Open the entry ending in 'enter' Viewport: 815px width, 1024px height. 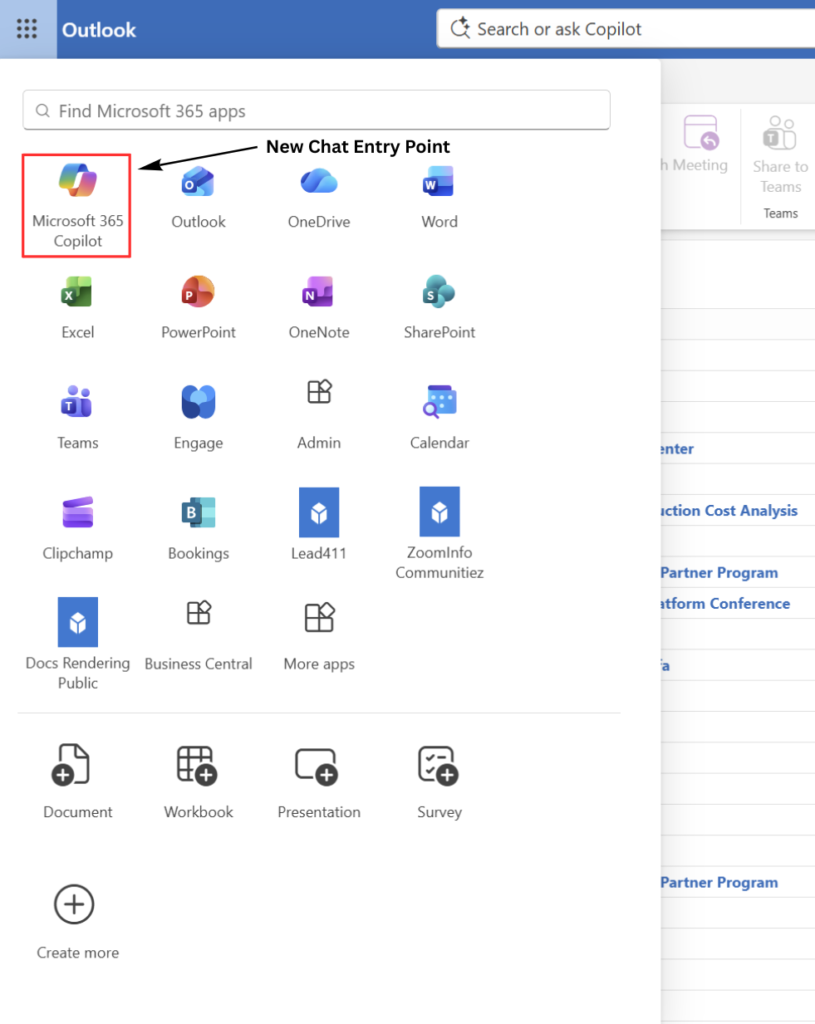pyautogui.click(x=677, y=449)
